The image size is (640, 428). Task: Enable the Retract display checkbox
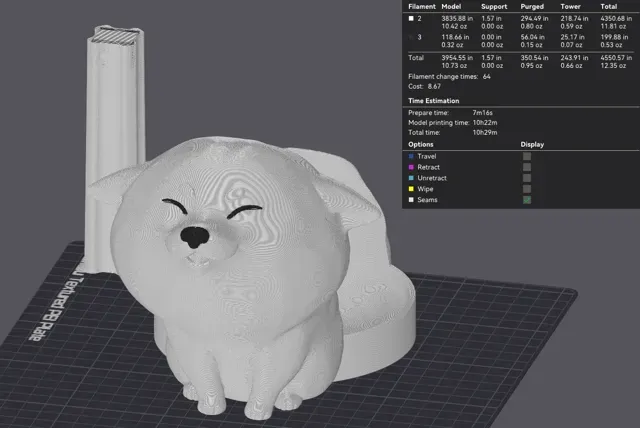pos(527,167)
